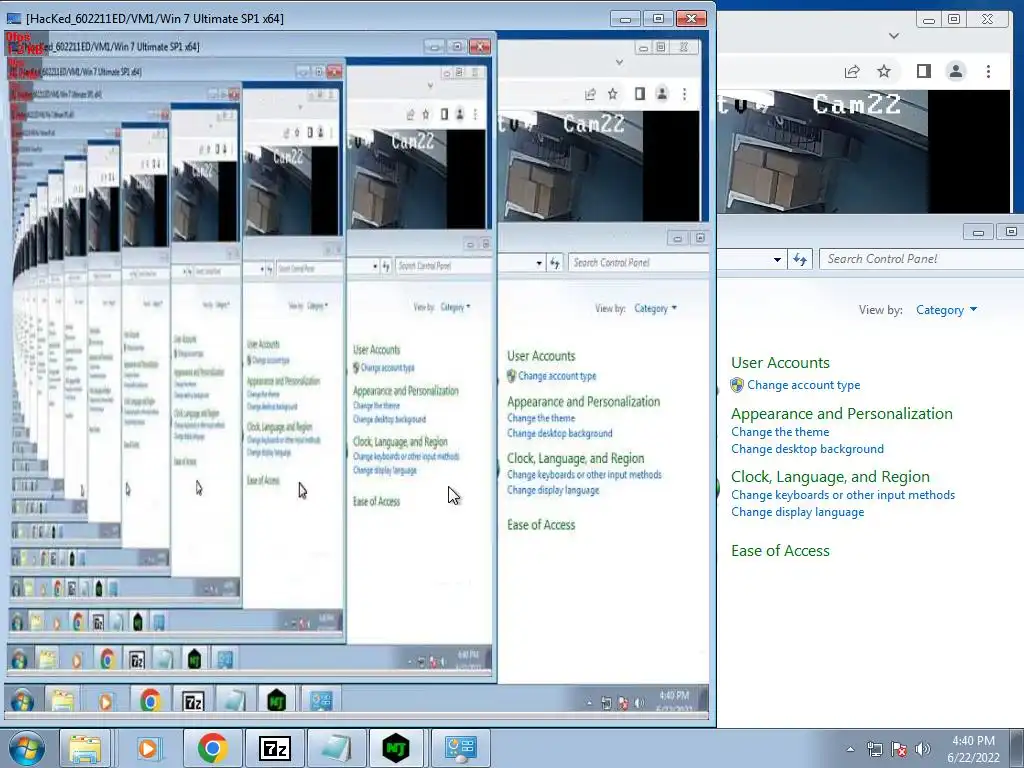
Task: Open the 4:40 PM clock in outer tray
Action: click(x=973, y=749)
